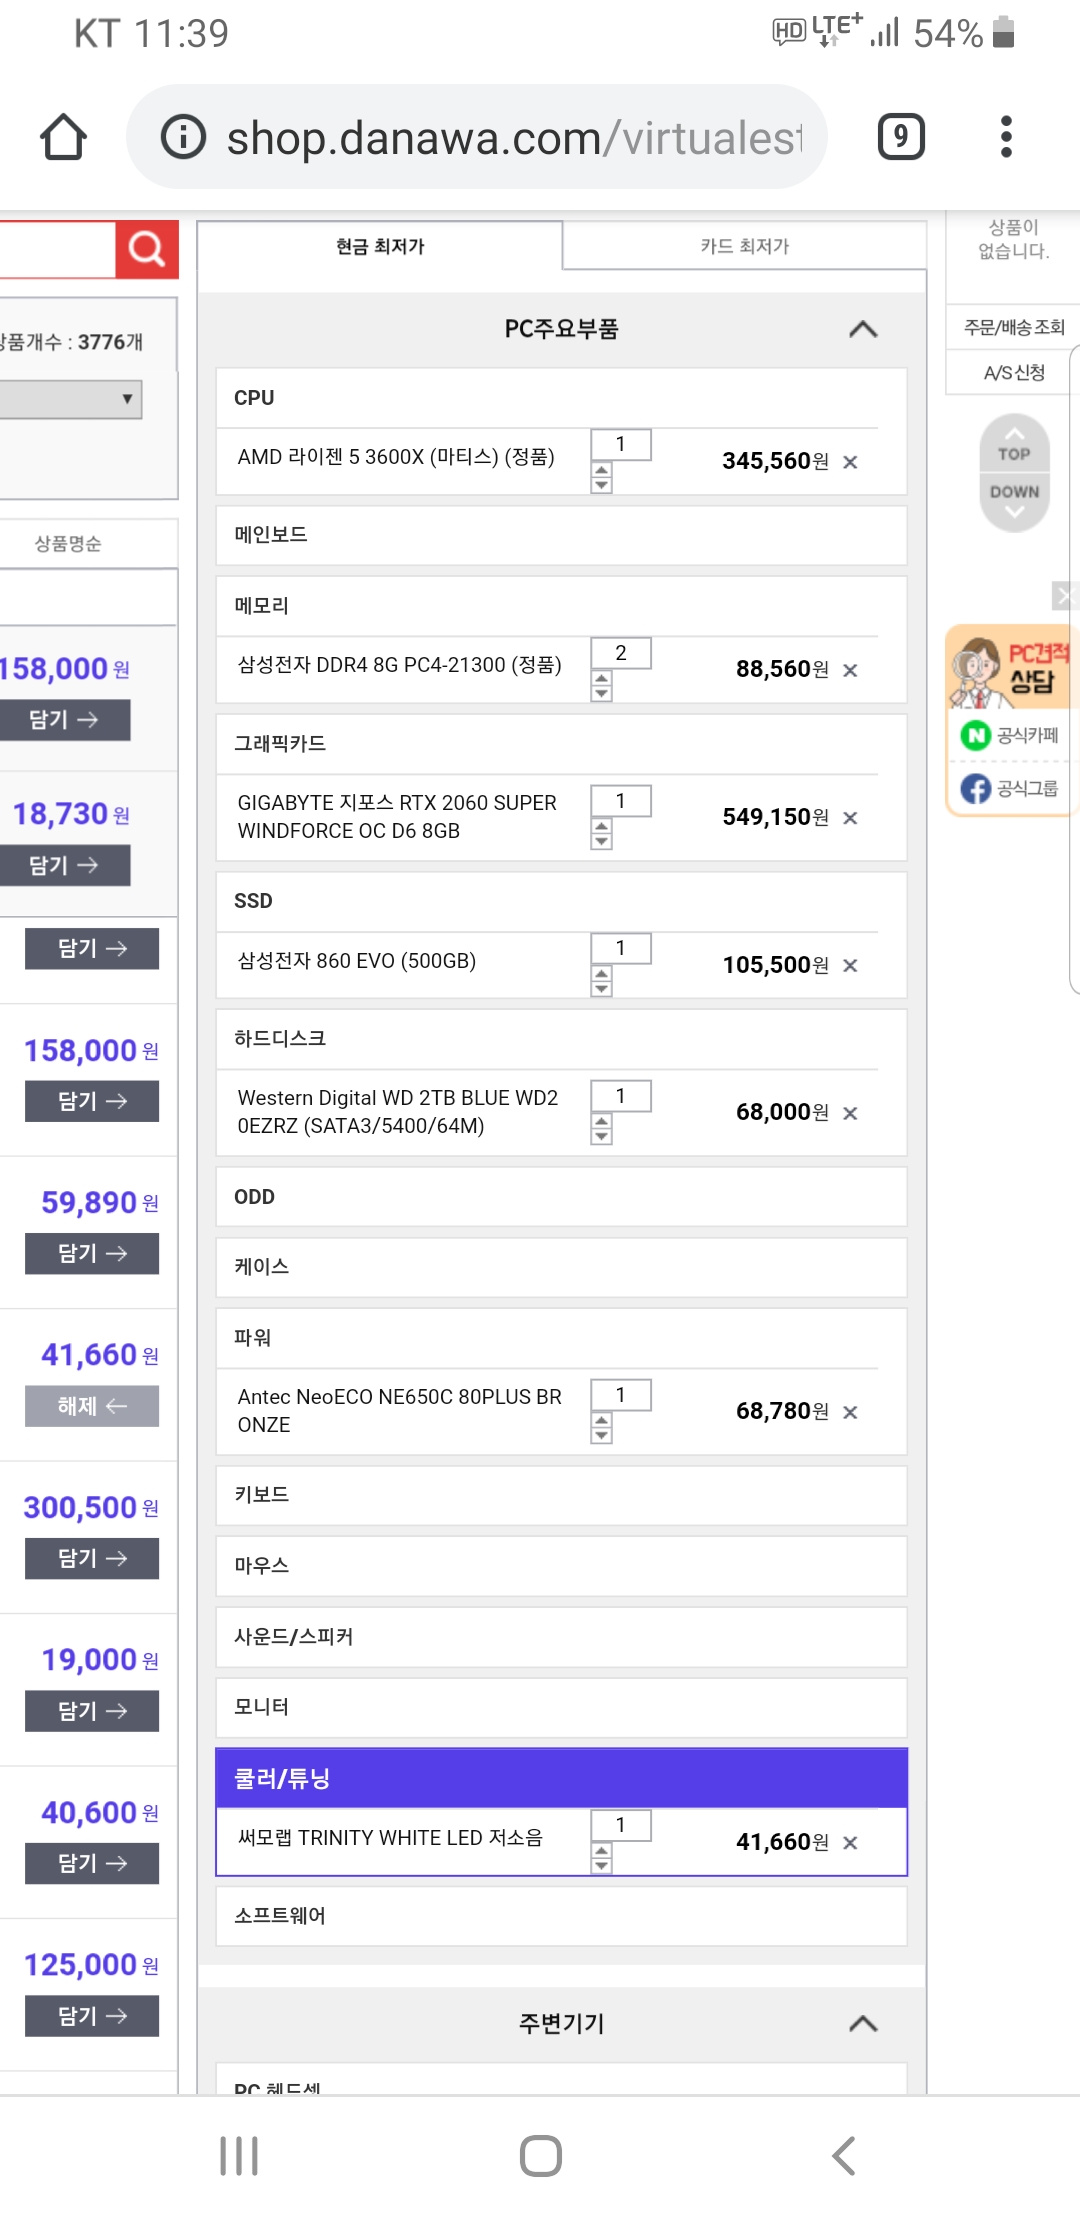This screenshot has height=2220, width=1080.
Task: Remove Samsung 860 EVO SSD item
Action: 850,966
